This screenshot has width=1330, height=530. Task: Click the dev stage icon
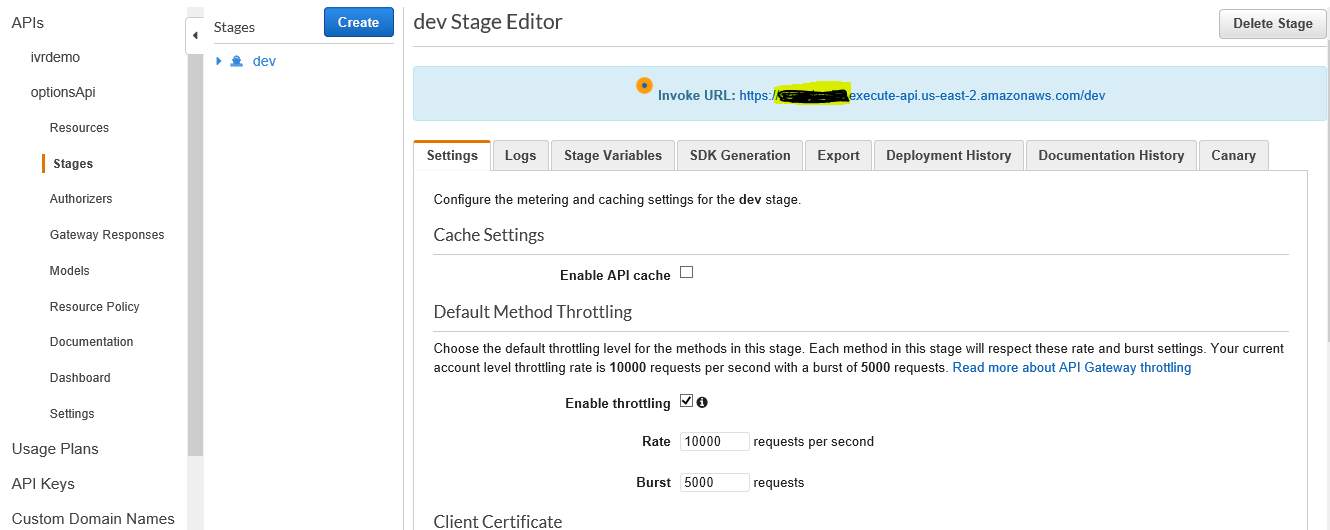237,61
